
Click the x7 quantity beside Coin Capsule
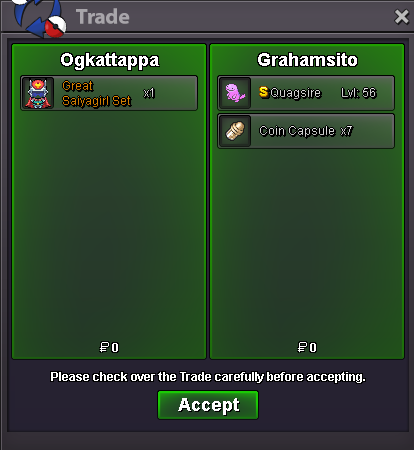[346, 131]
